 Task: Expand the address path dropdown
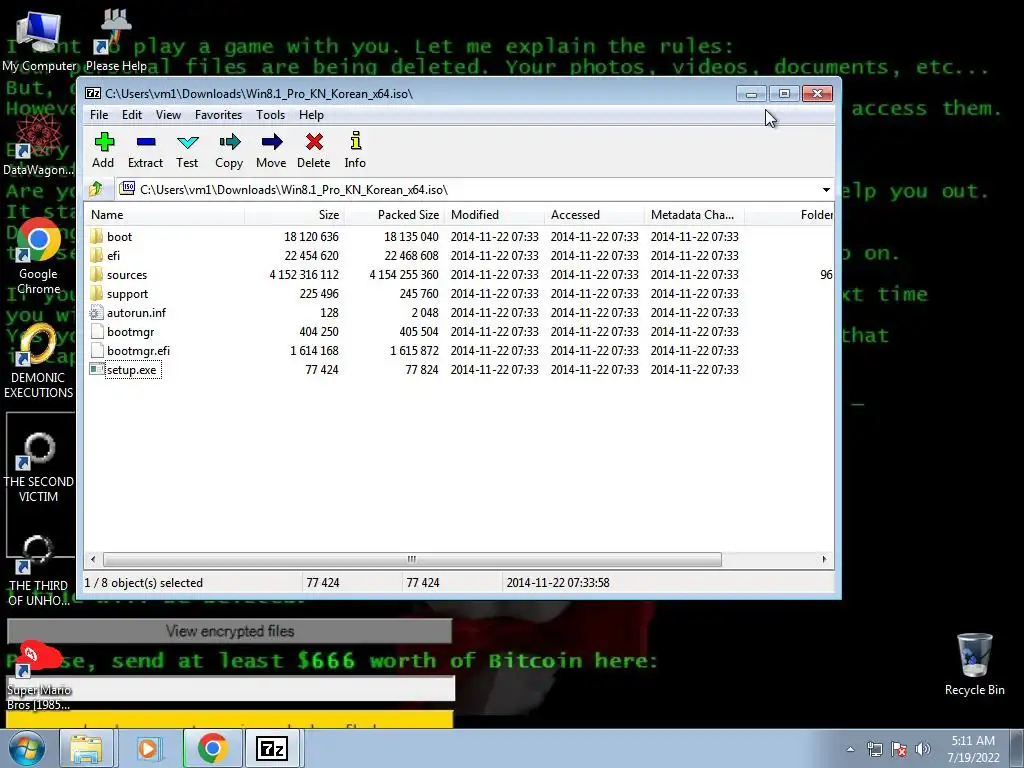tap(826, 190)
